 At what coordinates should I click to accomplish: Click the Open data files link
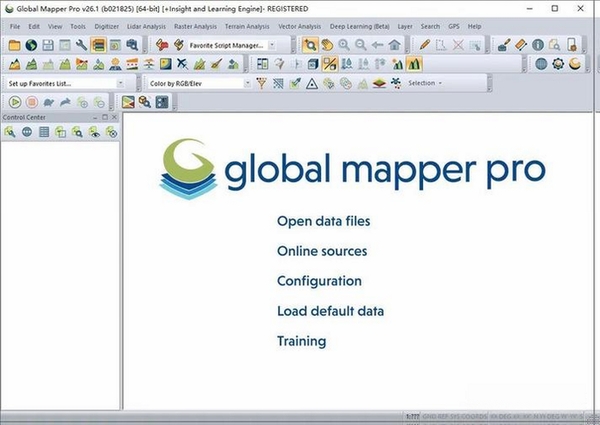tap(323, 221)
